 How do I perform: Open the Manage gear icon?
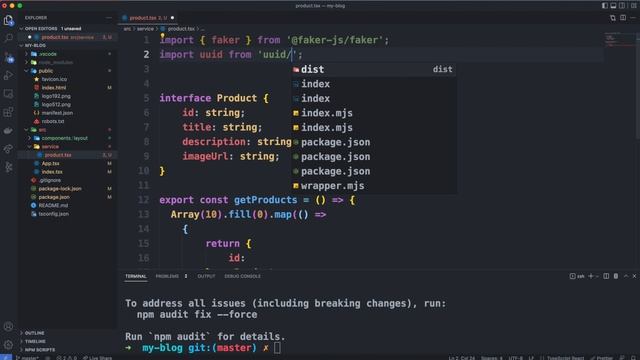pyautogui.click(x=8, y=345)
